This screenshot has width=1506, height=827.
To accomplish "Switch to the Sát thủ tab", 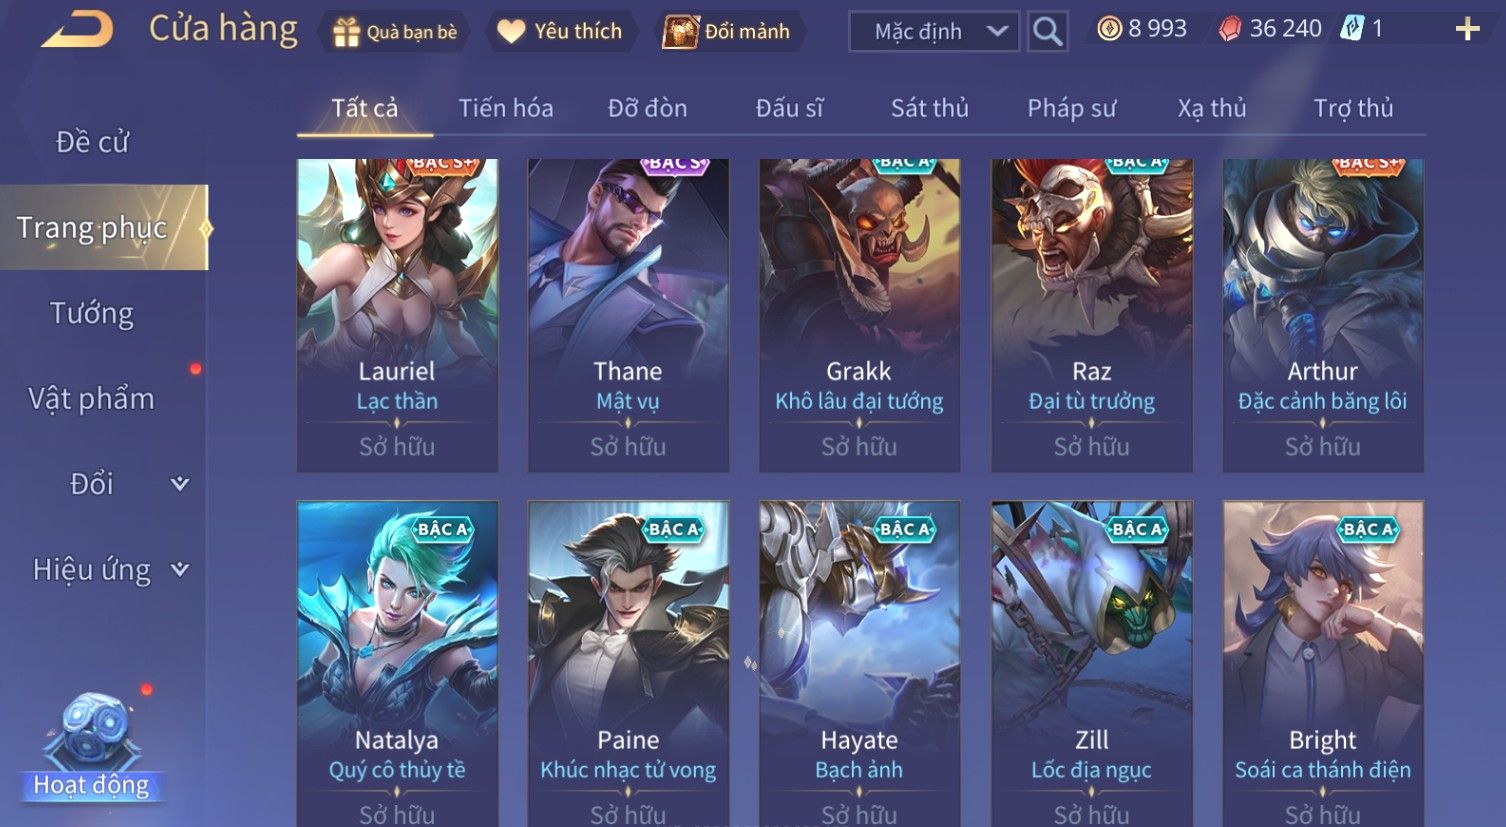I will click(930, 108).
